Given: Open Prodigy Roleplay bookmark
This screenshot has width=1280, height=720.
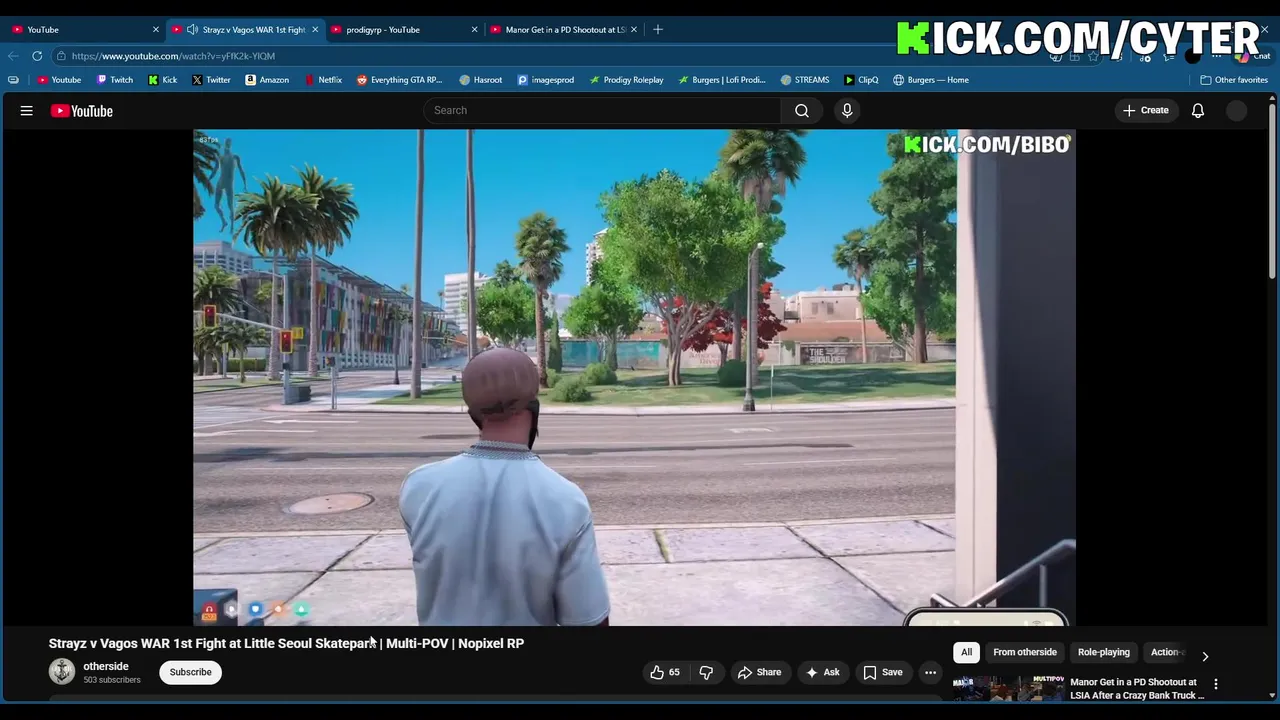Looking at the screenshot, I should [x=626, y=80].
